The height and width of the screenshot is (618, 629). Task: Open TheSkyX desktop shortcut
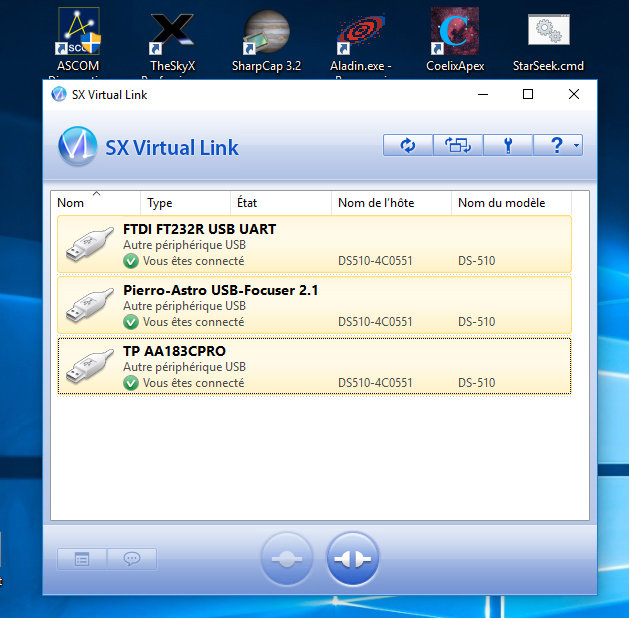(172, 42)
